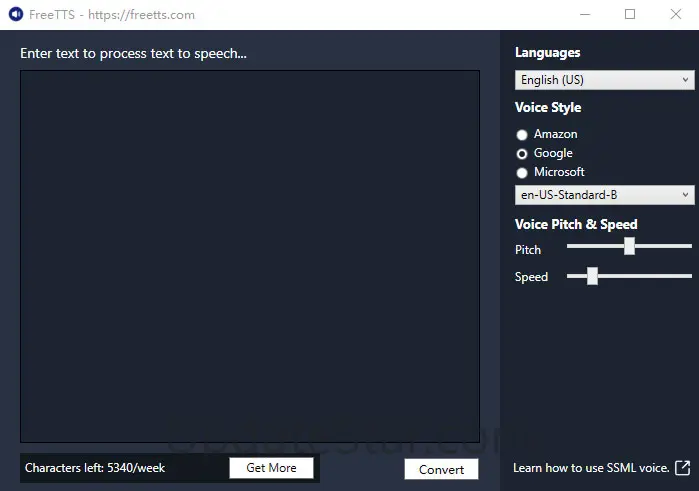The image size is (699, 491).
Task: Click the Enter text to process prompt label
Action: coord(133,54)
